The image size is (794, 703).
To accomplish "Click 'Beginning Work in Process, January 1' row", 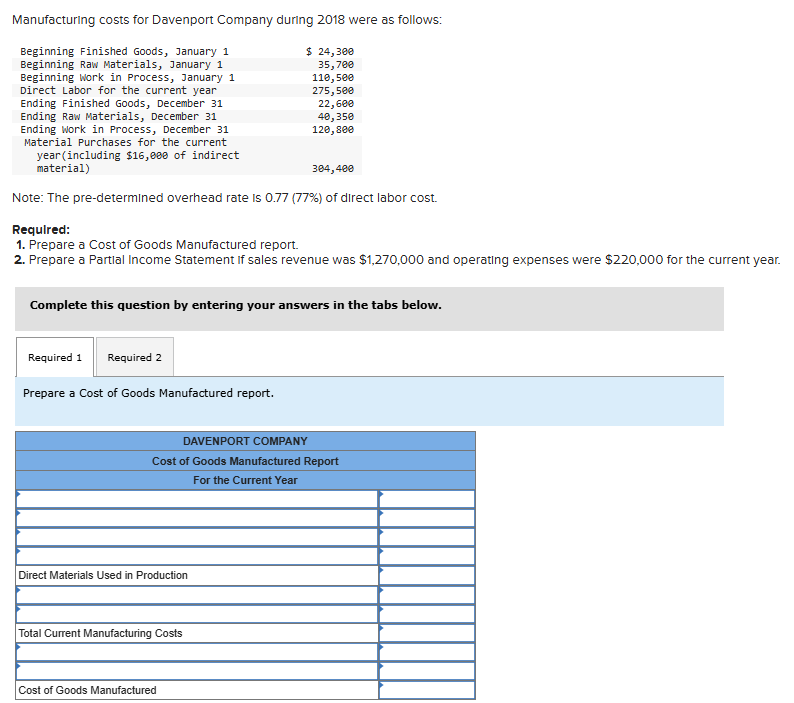I will (x=128, y=77).
